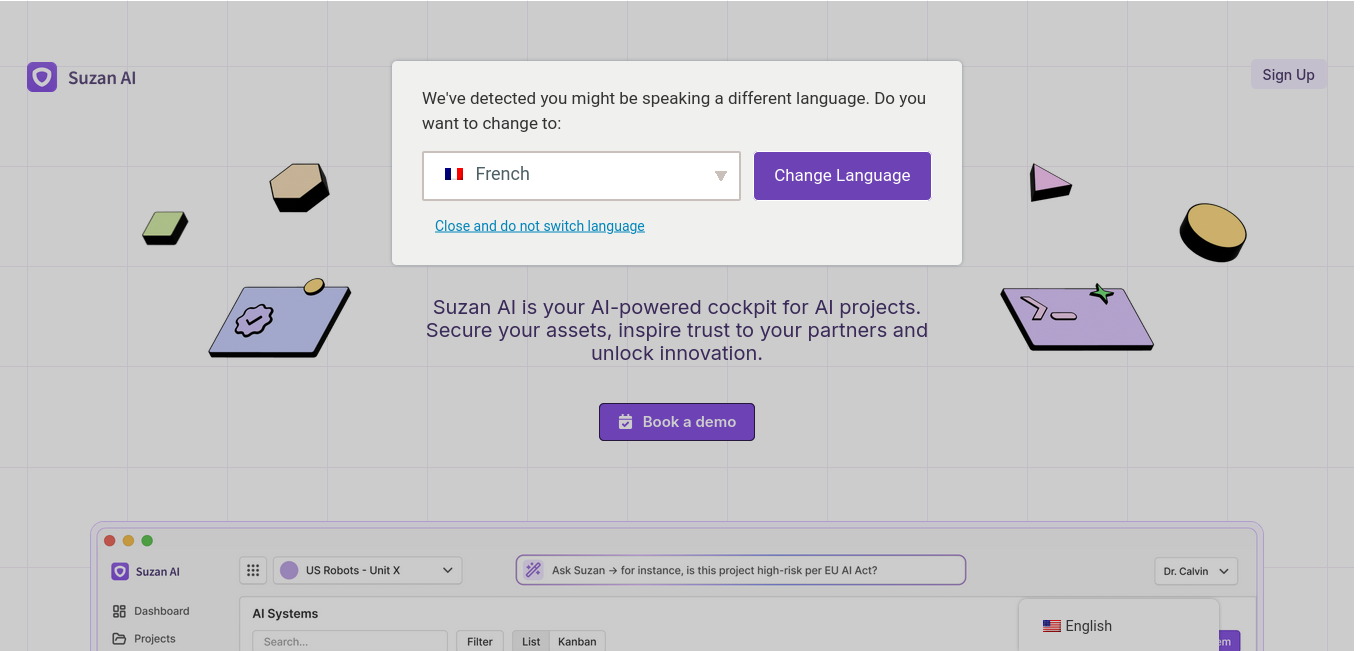Click the verified badge tile illustration

click(280, 320)
